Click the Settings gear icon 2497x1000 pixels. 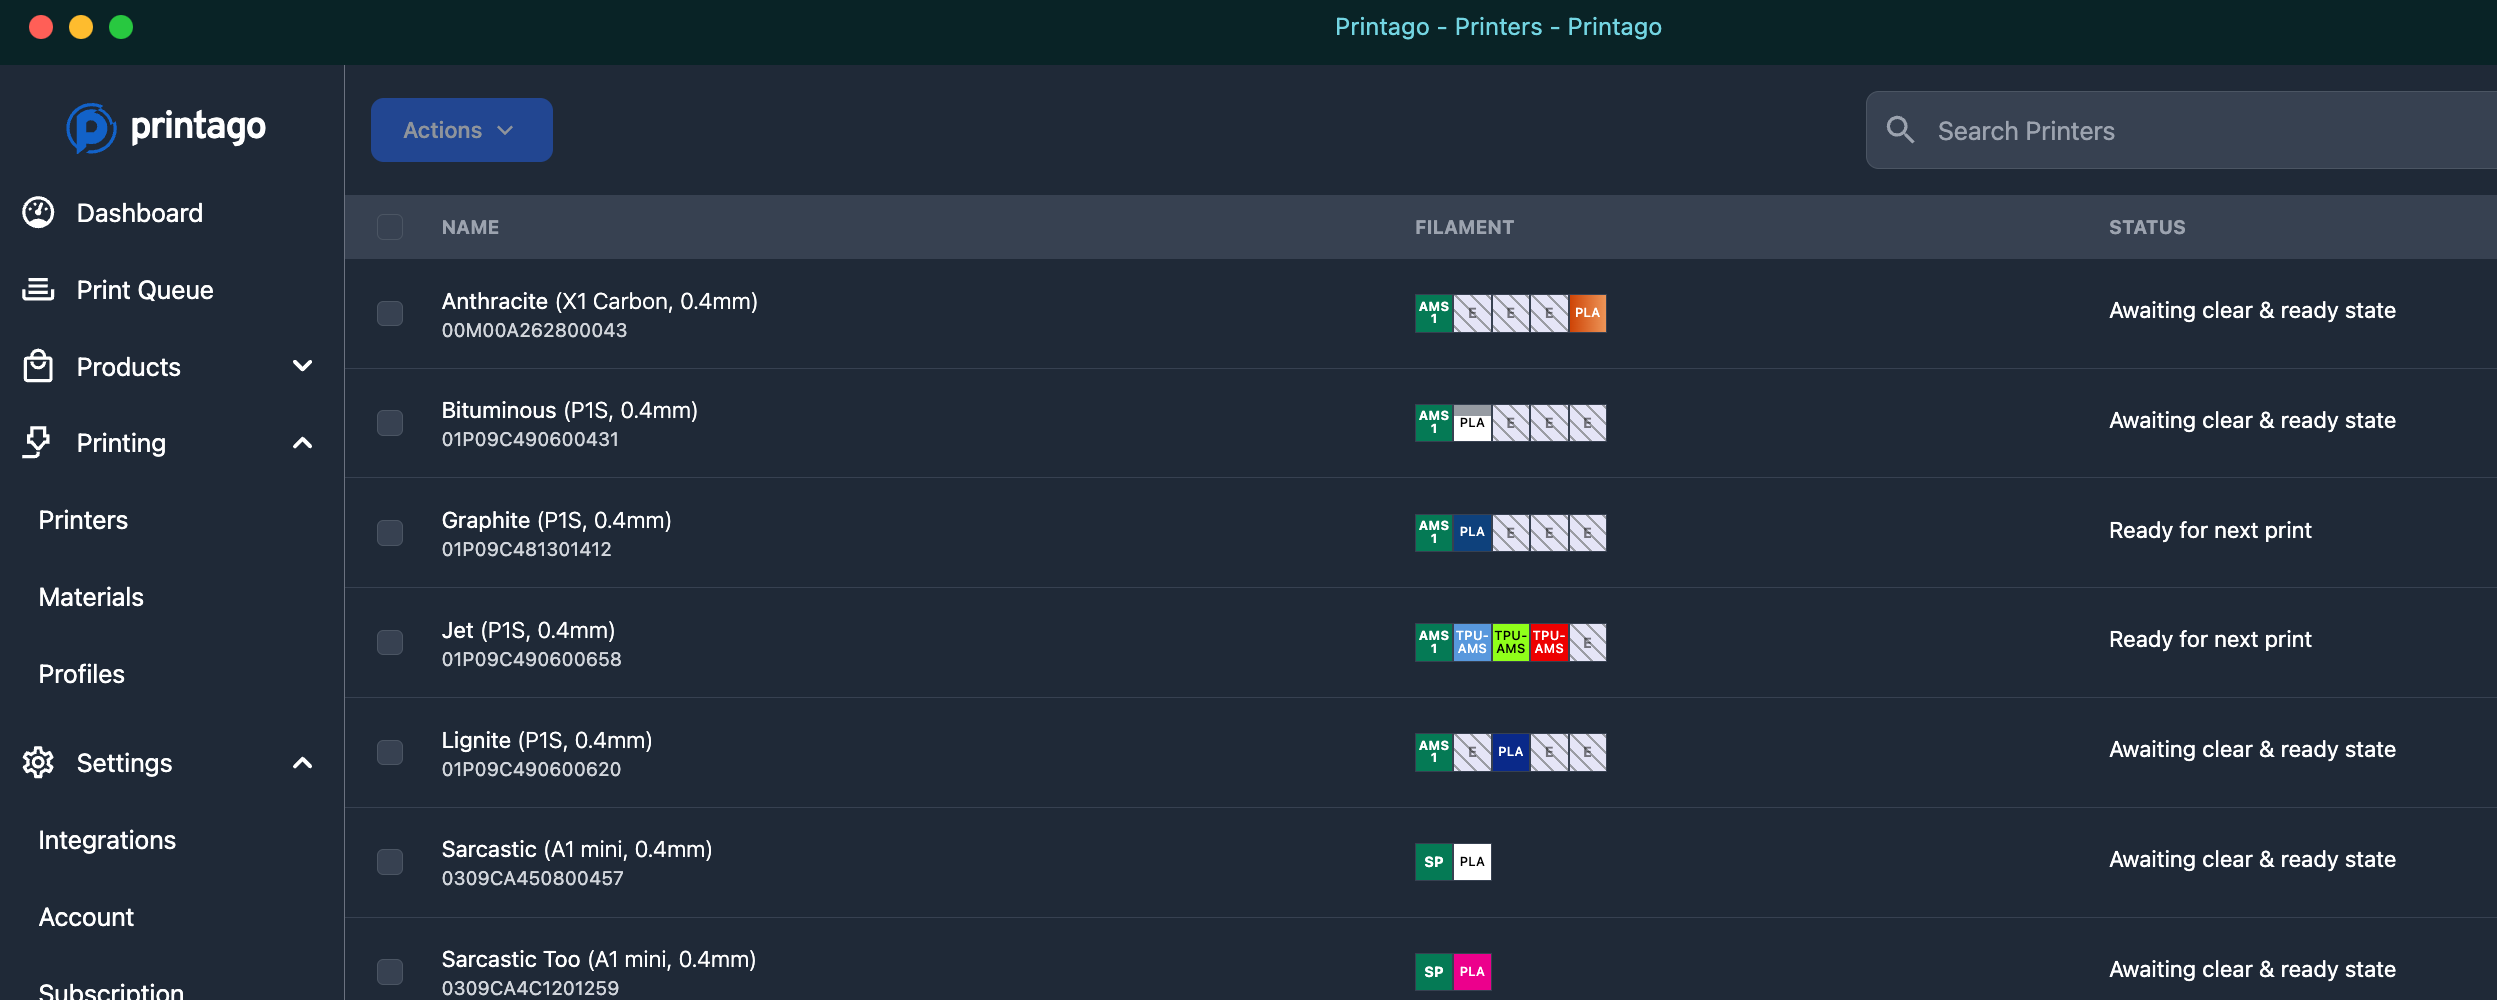38,763
